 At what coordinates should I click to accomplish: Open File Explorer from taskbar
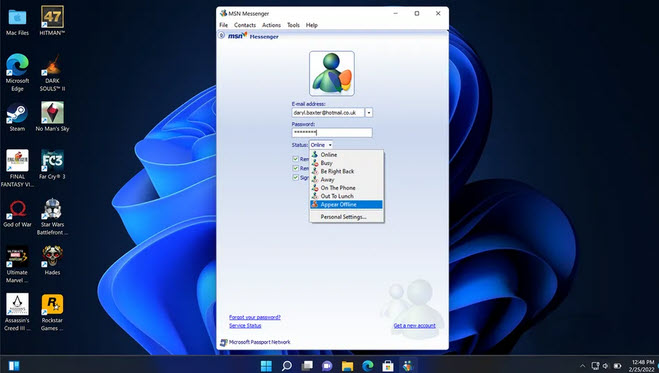(347, 366)
